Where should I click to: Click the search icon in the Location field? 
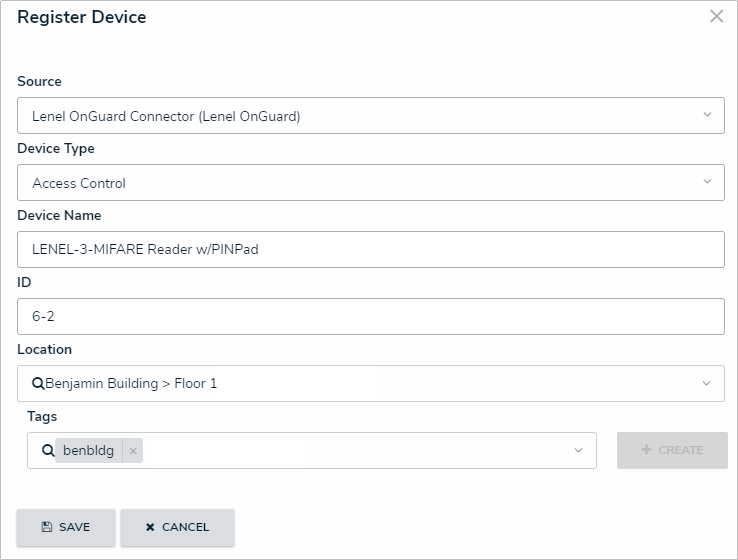[x=38, y=383]
